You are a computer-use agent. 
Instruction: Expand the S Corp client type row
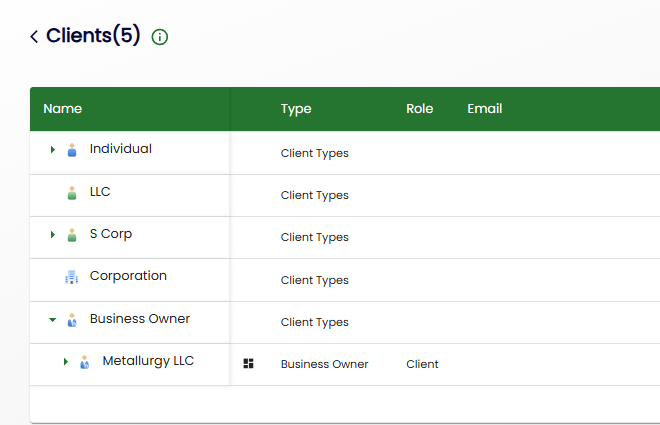(x=53, y=235)
